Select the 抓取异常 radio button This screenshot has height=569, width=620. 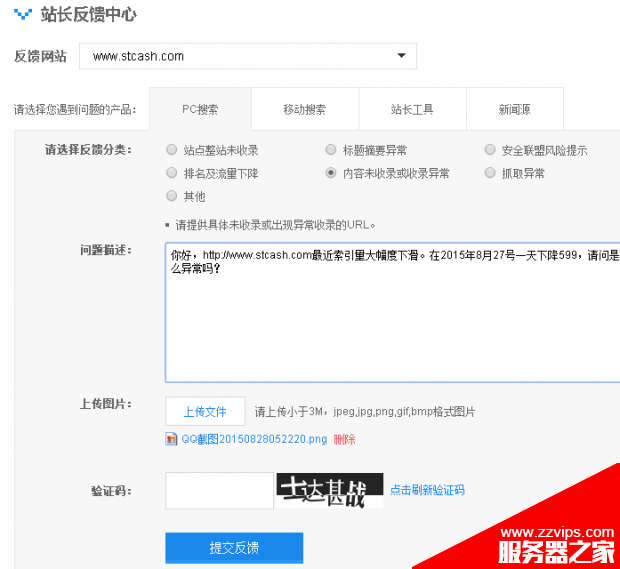(490, 173)
